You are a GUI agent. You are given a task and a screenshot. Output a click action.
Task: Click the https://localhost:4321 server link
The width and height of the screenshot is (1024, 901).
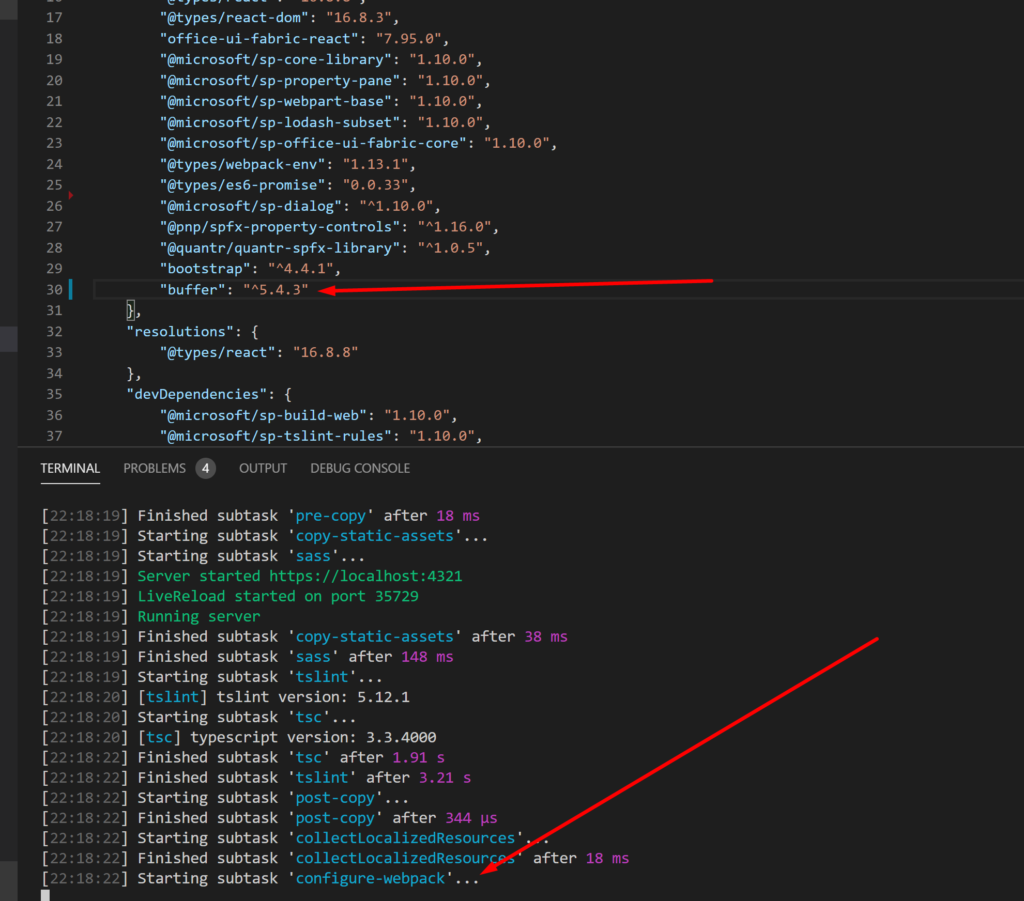366,576
